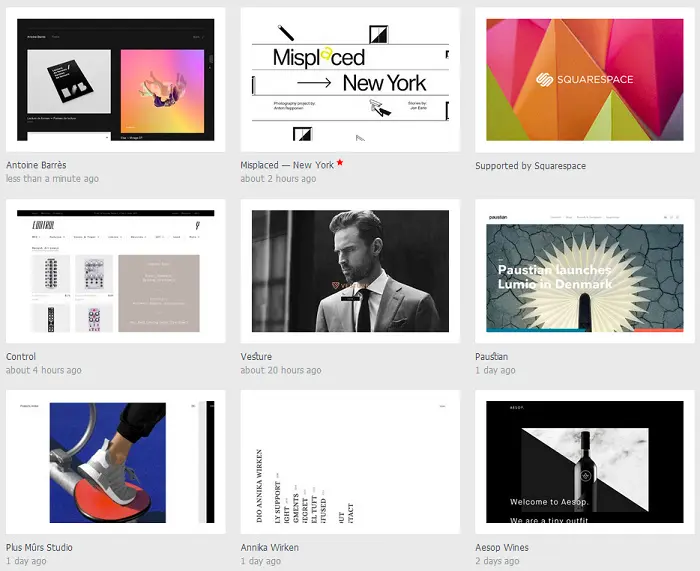Click the Antoine Barrès title link

coord(36,165)
